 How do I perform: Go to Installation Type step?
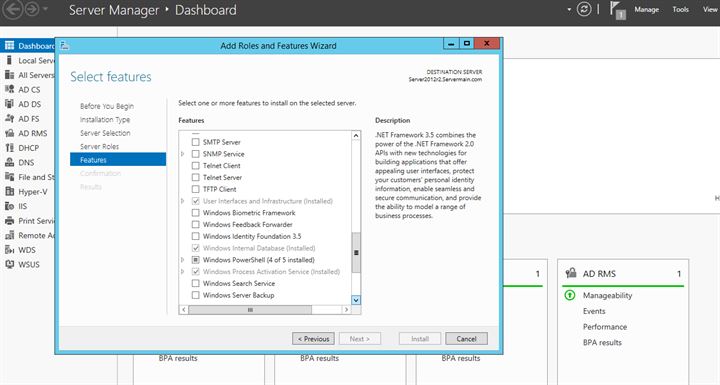coord(105,119)
